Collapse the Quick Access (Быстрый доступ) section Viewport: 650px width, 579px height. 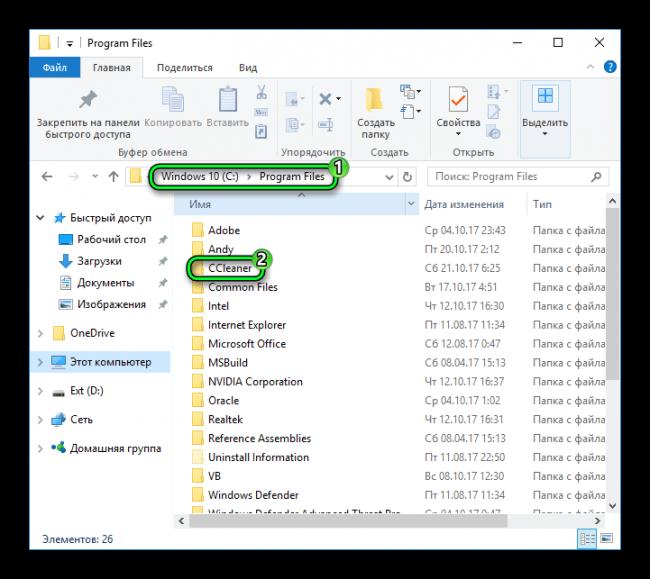coord(41,218)
